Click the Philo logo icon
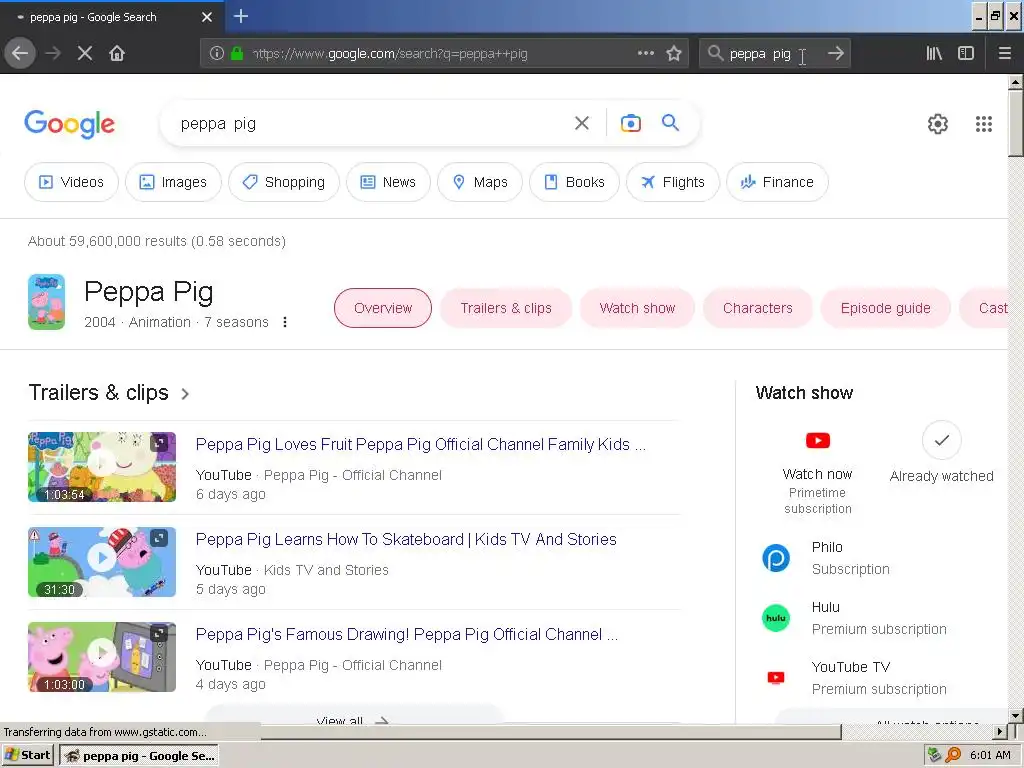The width and height of the screenshot is (1024, 768). click(776, 558)
